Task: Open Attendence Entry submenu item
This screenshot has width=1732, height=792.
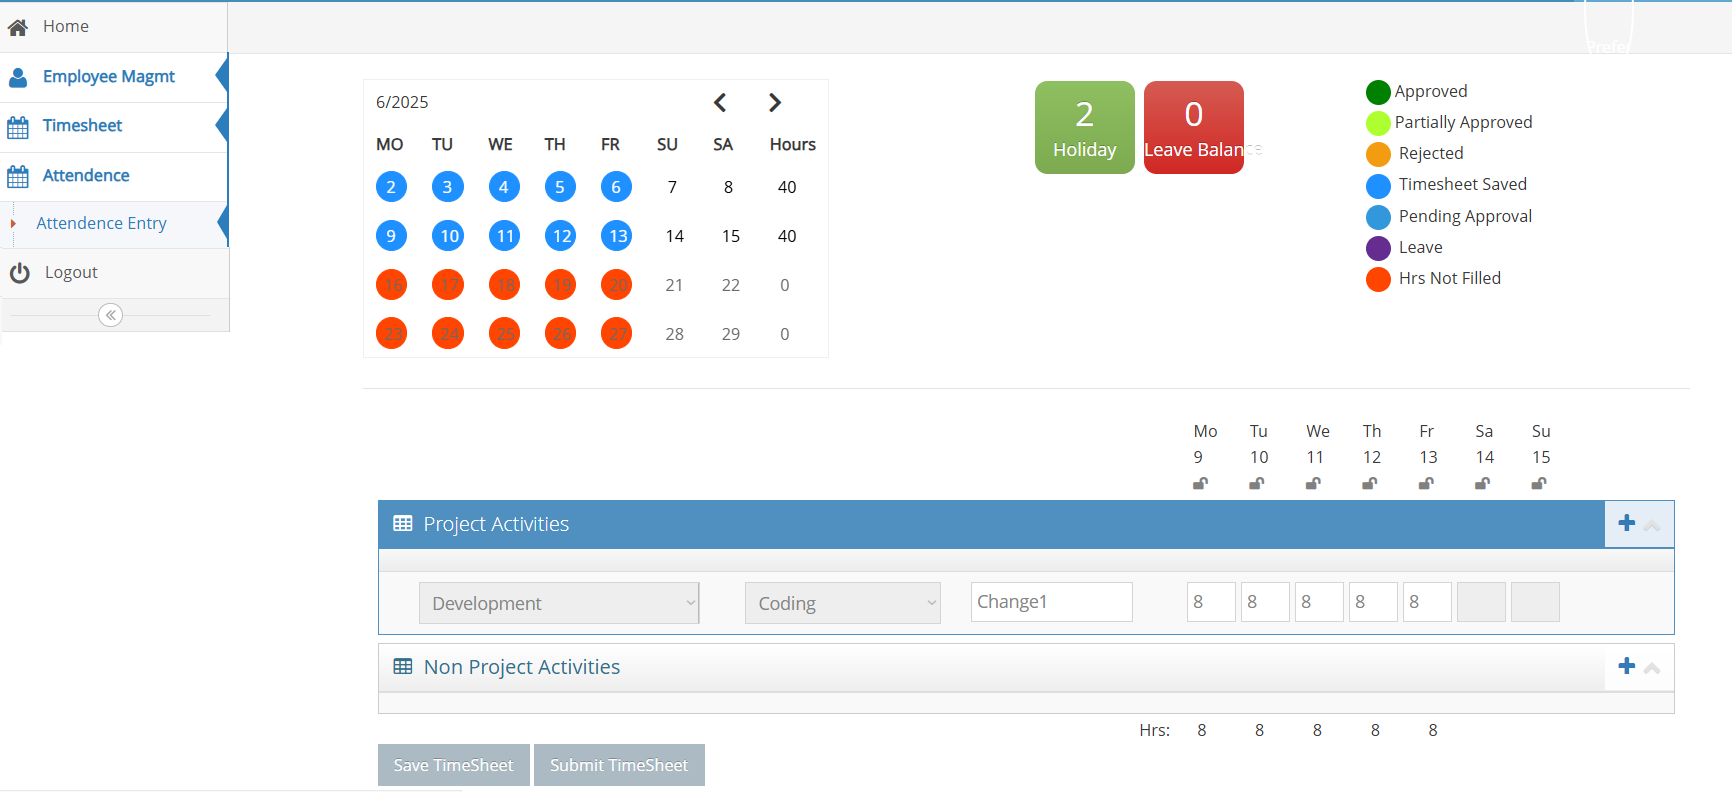Action: [x=101, y=224]
